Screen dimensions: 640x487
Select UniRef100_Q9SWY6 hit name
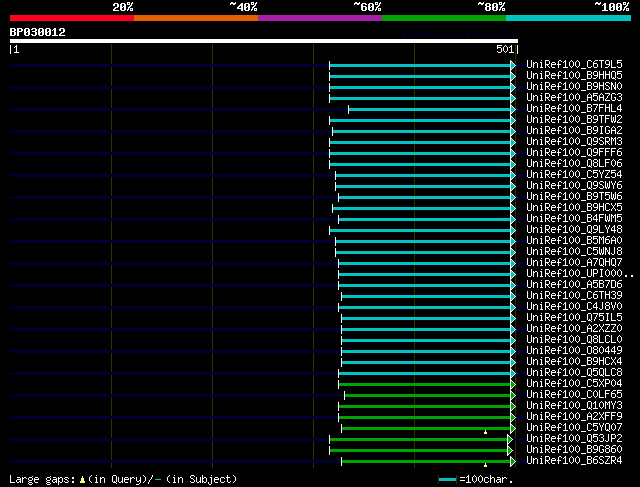click(574, 186)
